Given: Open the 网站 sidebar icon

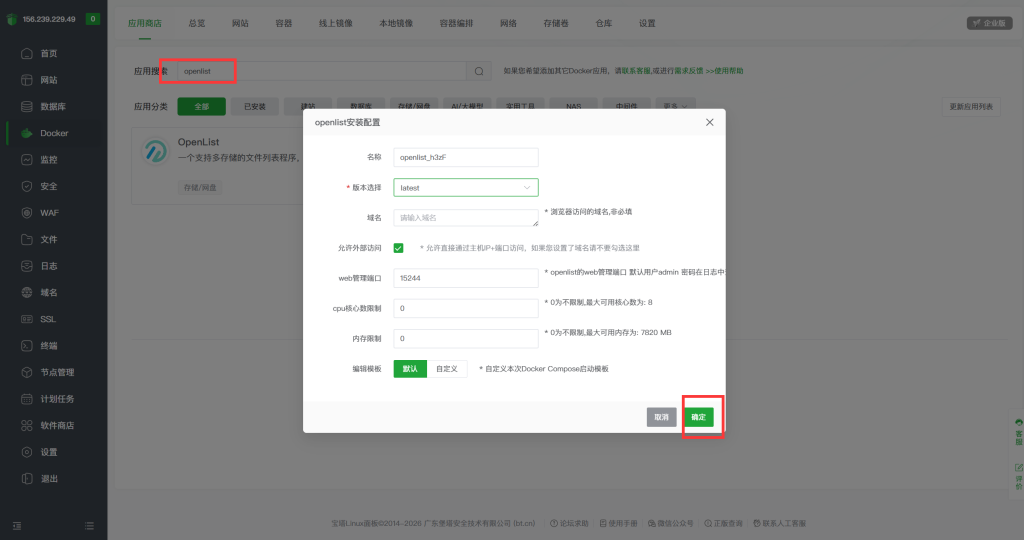Looking at the screenshot, I should coord(27,80).
